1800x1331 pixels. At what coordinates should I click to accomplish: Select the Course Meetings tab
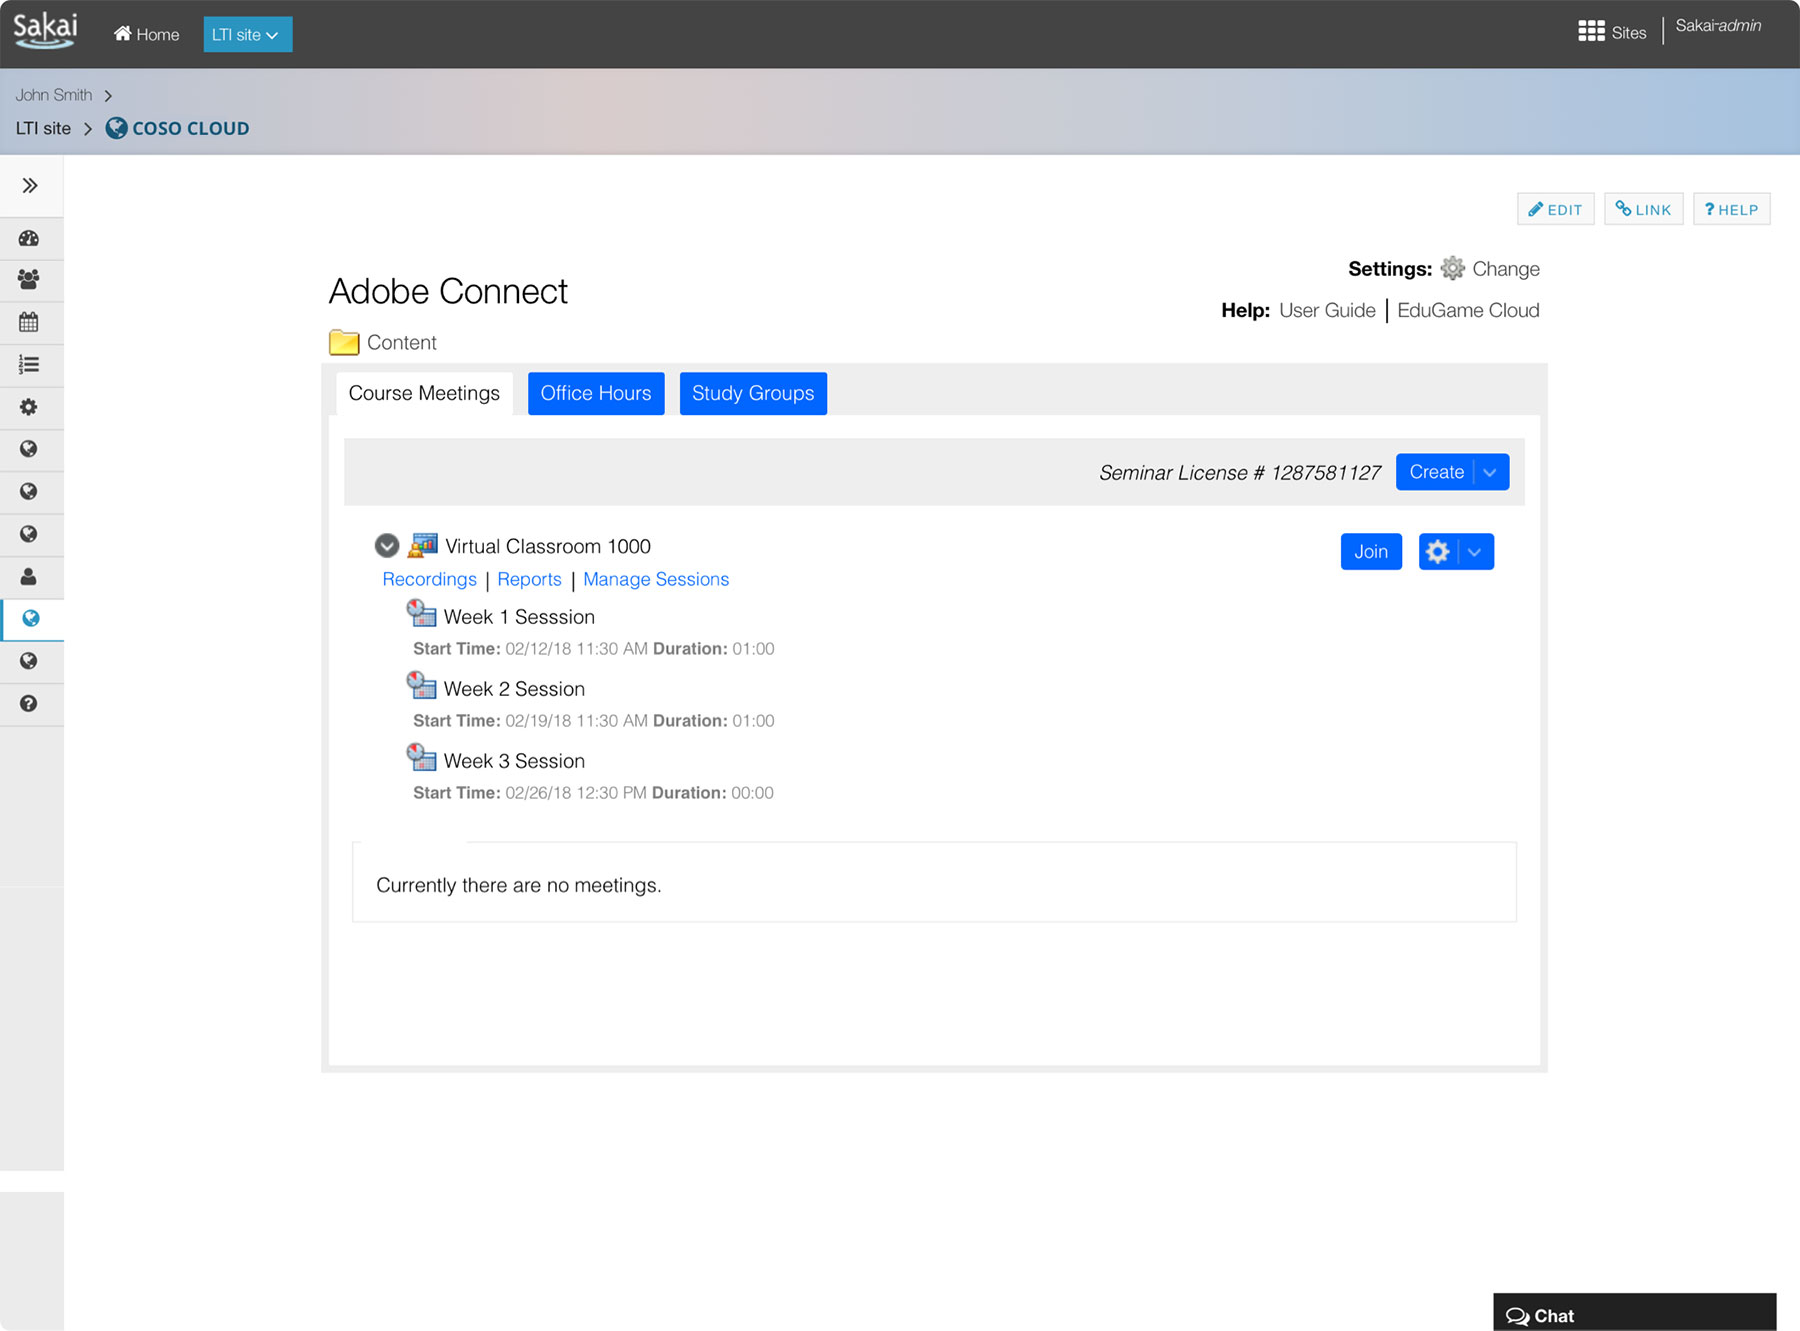click(x=424, y=393)
